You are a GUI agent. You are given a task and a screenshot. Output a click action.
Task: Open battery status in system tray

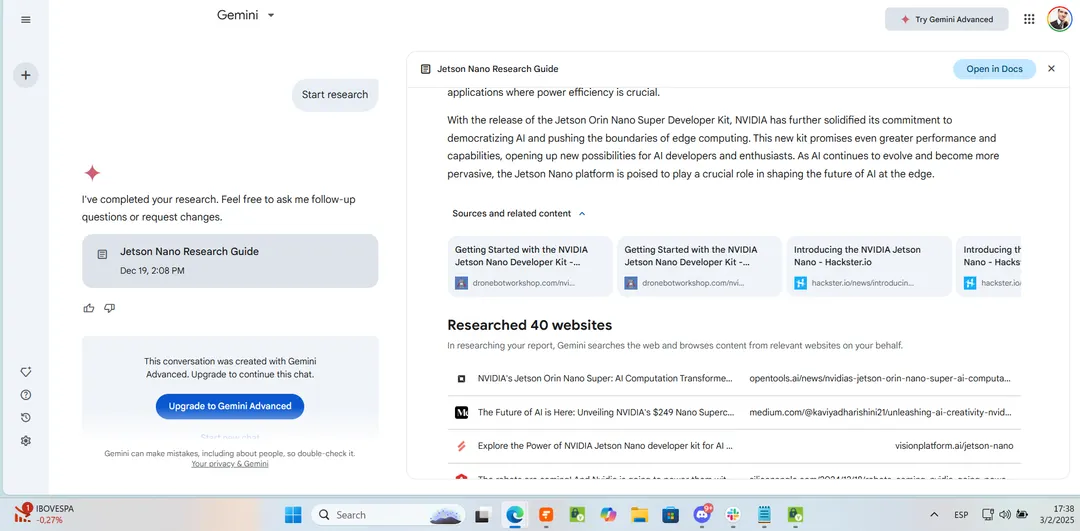pos(1022,514)
